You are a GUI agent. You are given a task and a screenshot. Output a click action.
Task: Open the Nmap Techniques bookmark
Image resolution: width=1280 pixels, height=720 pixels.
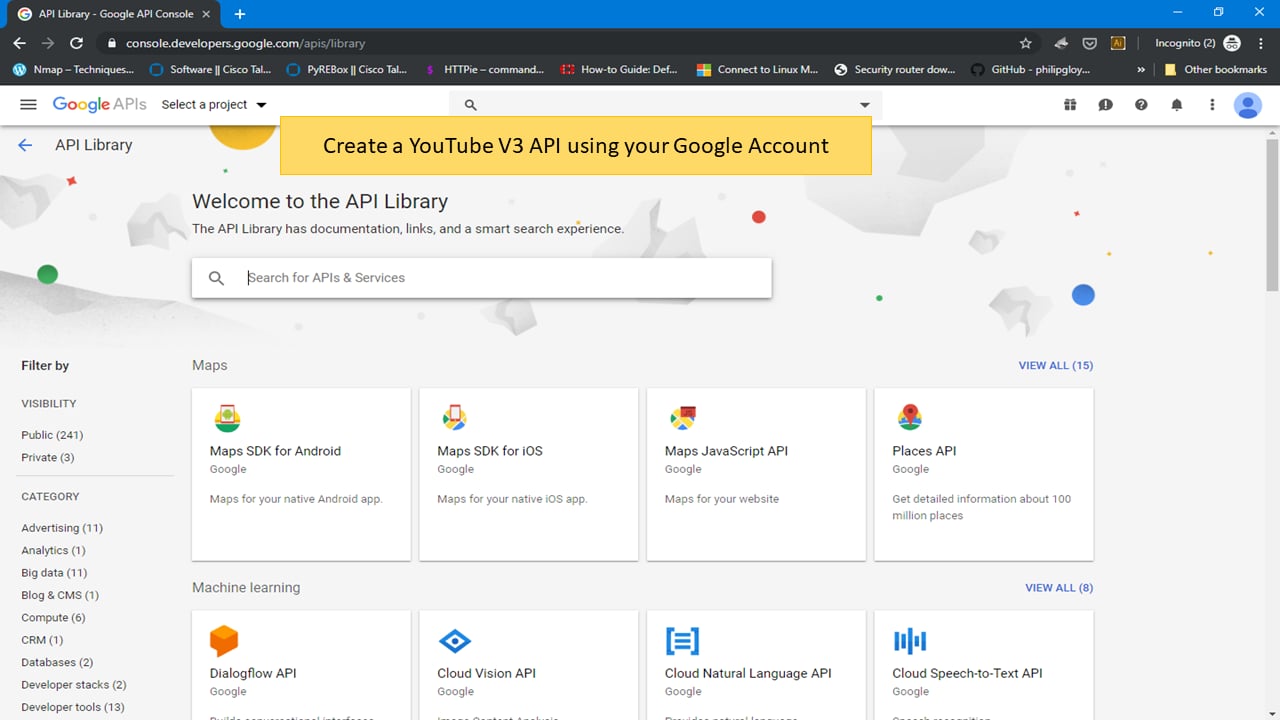(x=73, y=70)
